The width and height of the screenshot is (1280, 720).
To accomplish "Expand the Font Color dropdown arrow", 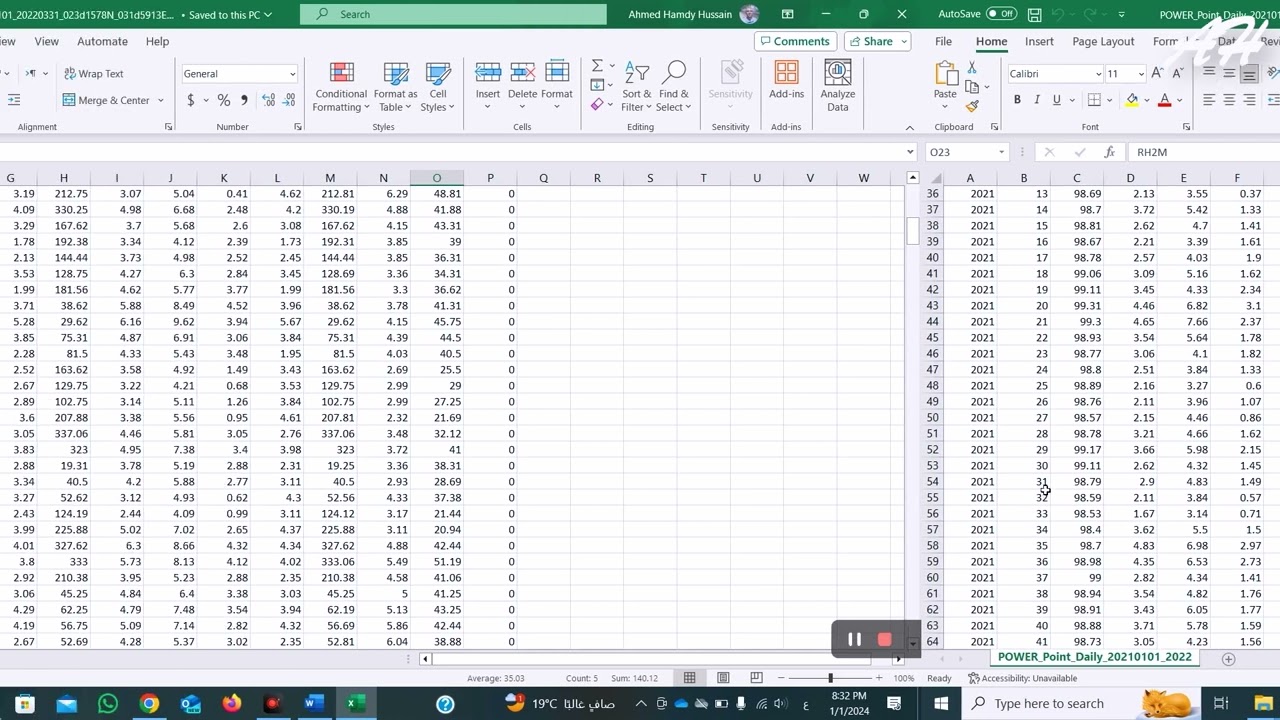I will [1180, 100].
